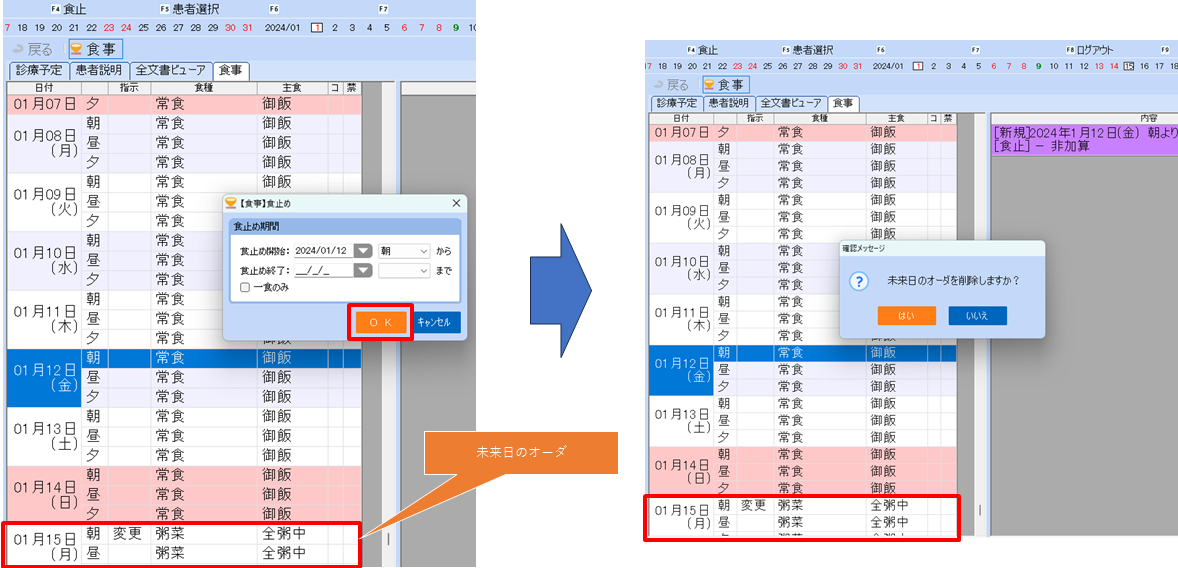Click 全粥中 for 01月15日 朝 in left table
Viewport: 1178px width, 568px height.
292,534
